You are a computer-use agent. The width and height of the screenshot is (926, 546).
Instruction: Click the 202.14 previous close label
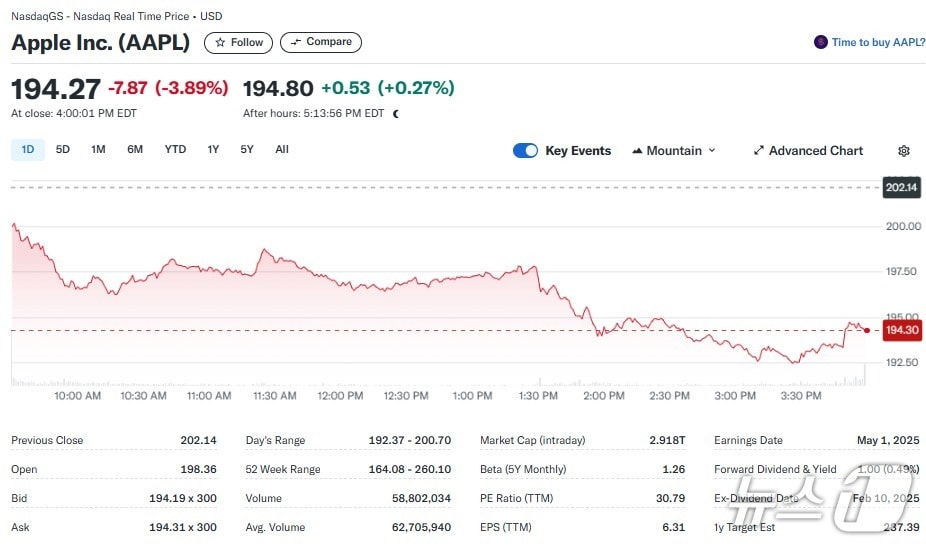(901, 188)
